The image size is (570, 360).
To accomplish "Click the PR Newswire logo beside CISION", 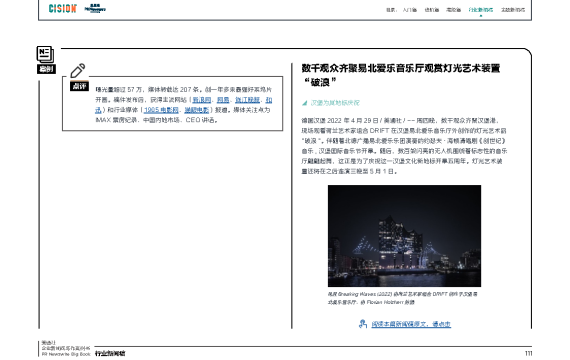I will click(x=95, y=8).
